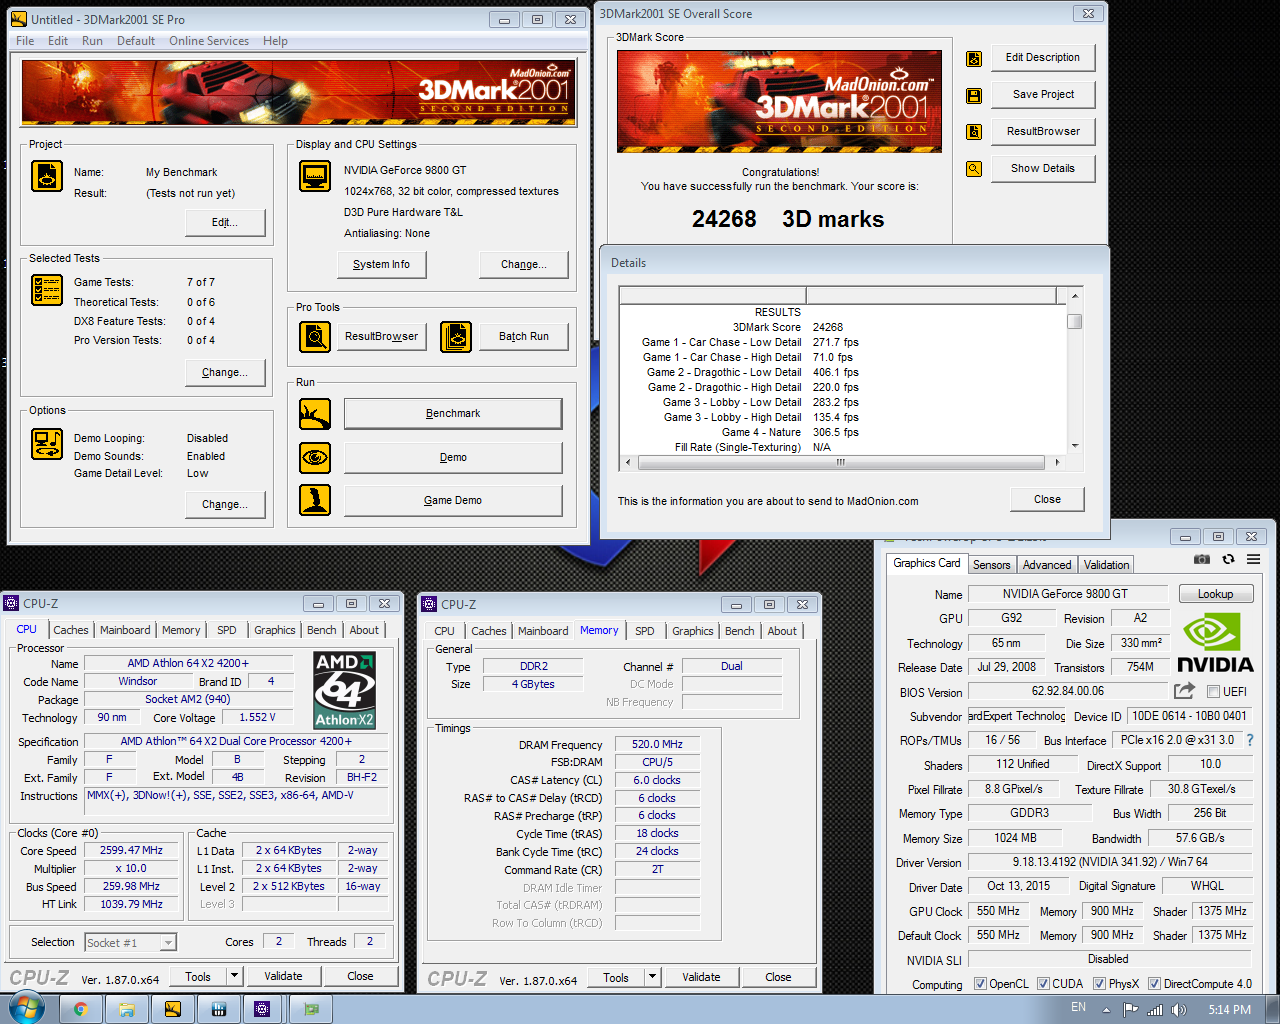Open Windows Explorer from the taskbar
Screen dimensions: 1280x1024
pos(127,1009)
